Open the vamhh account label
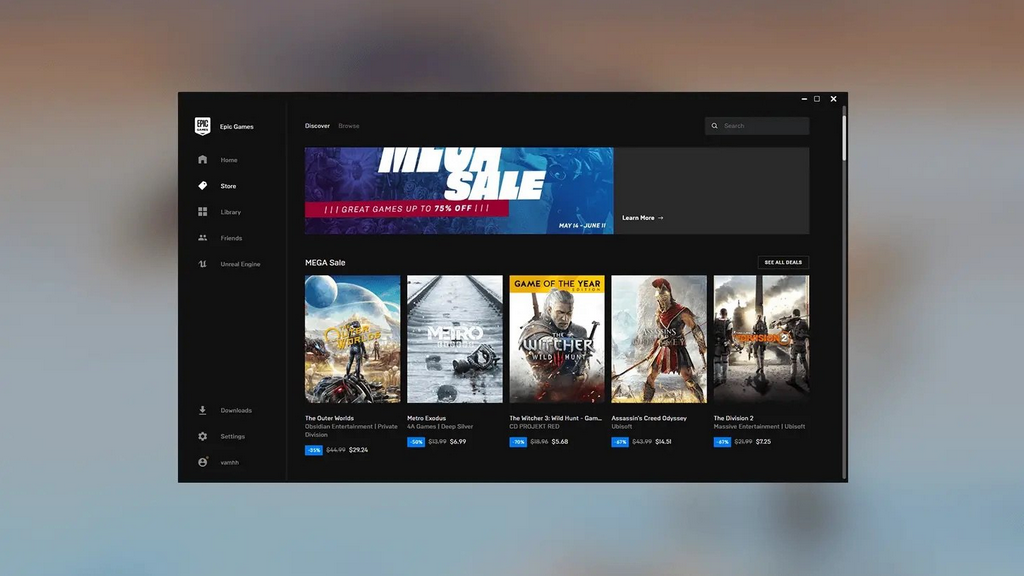Image resolution: width=1024 pixels, height=576 pixels. click(229, 462)
